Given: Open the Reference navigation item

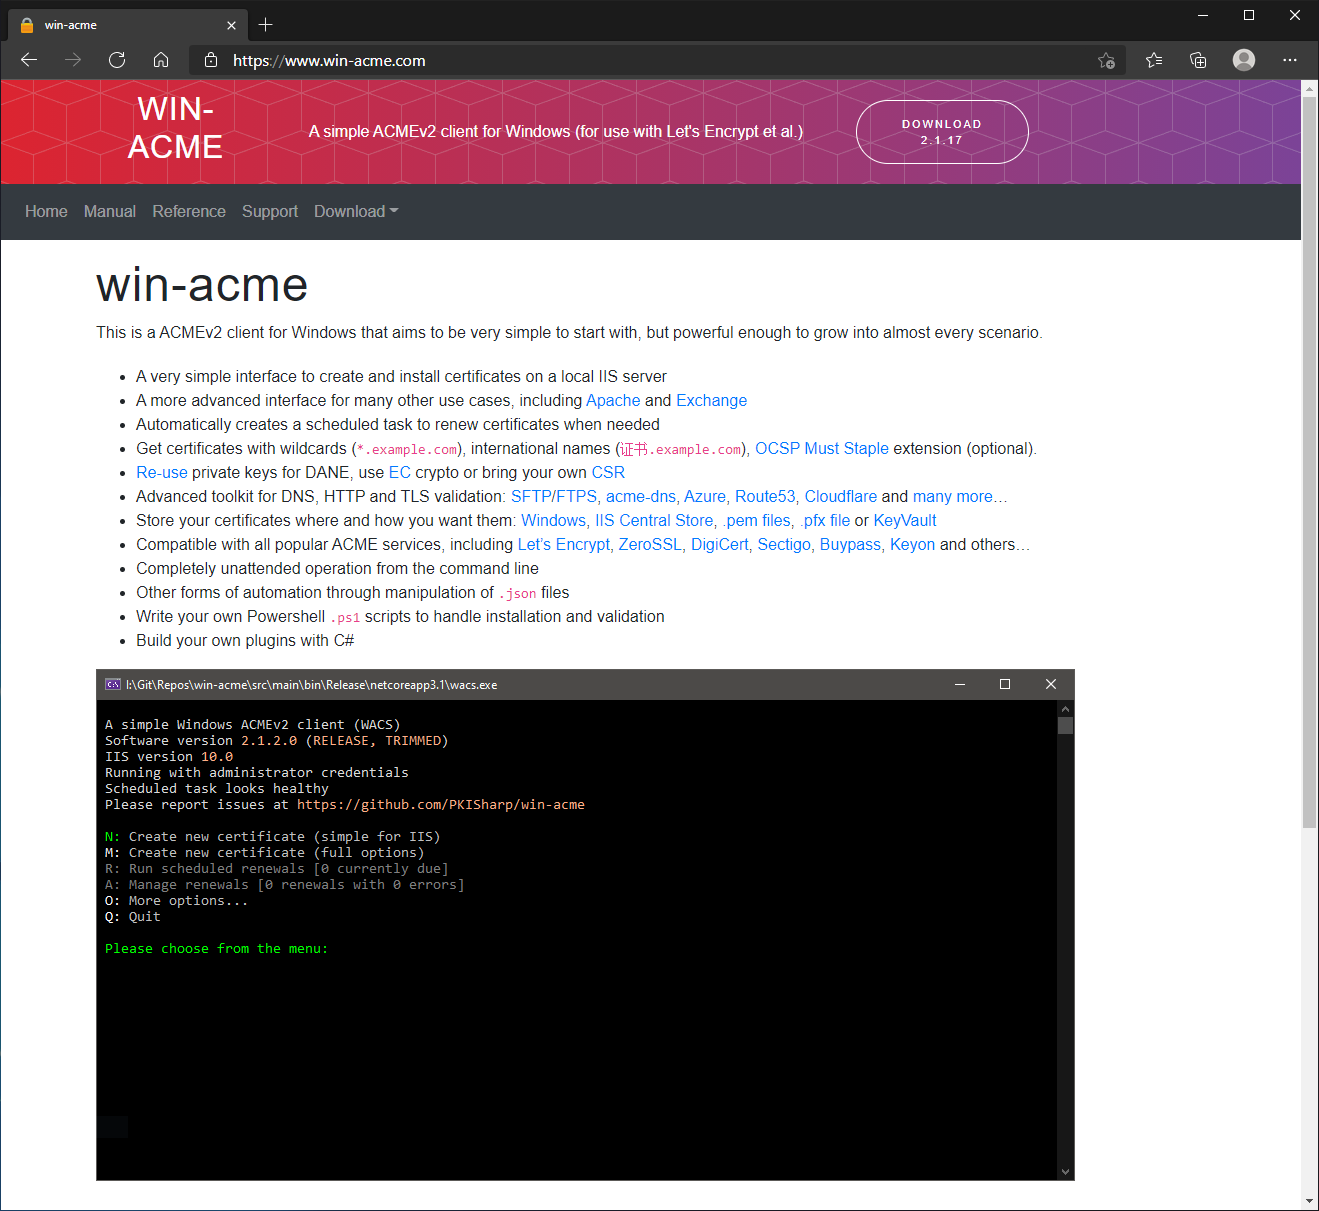Looking at the screenshot, I should coord(189,211).
